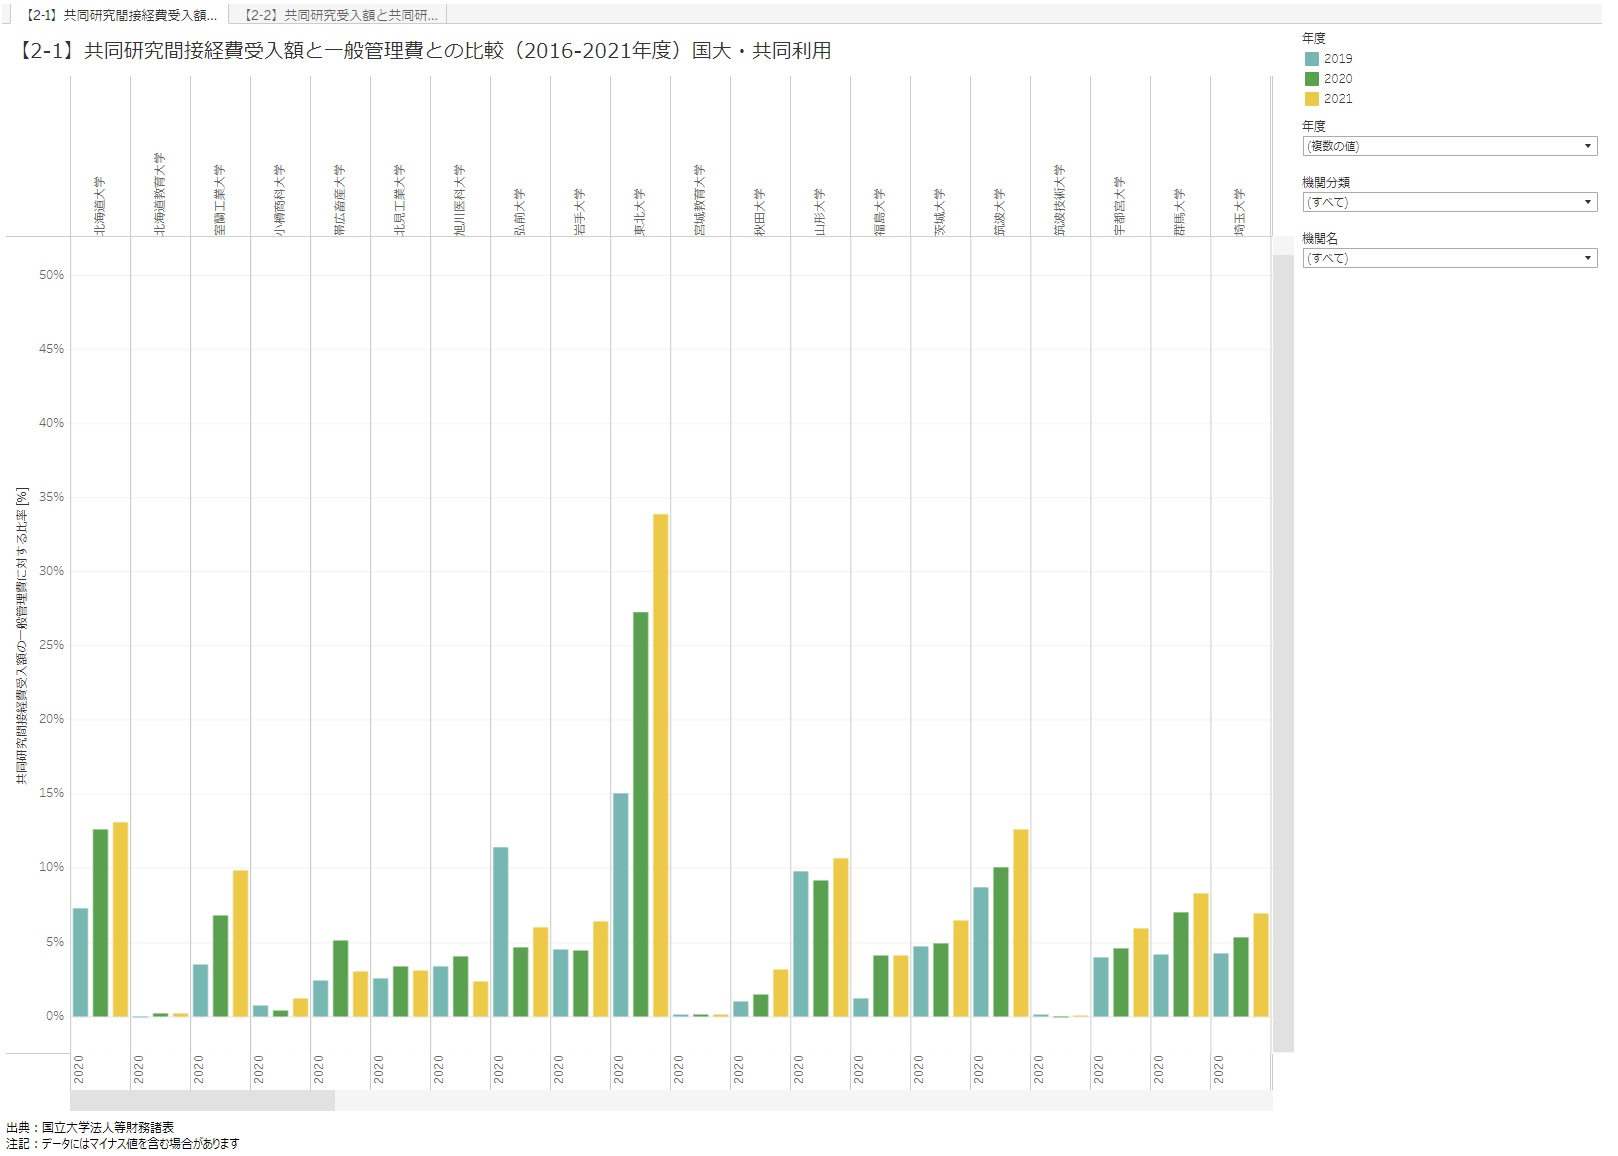Select the yellow 2021 bar for 山形大学
The width and height of the screenshot is (1618, 1156).
841,937
